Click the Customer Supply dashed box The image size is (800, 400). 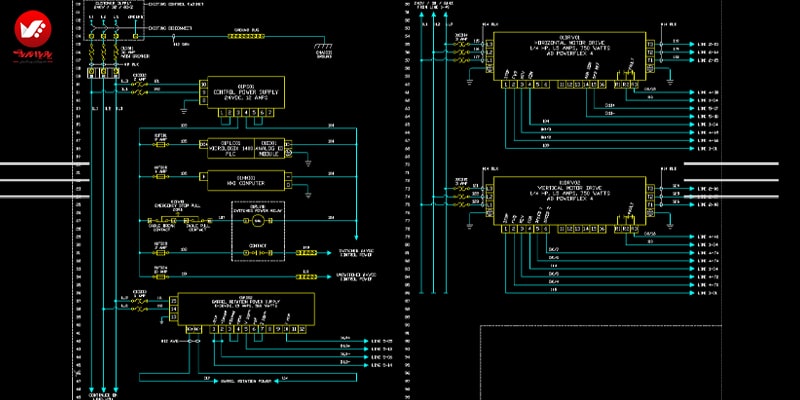coord(112,19)
